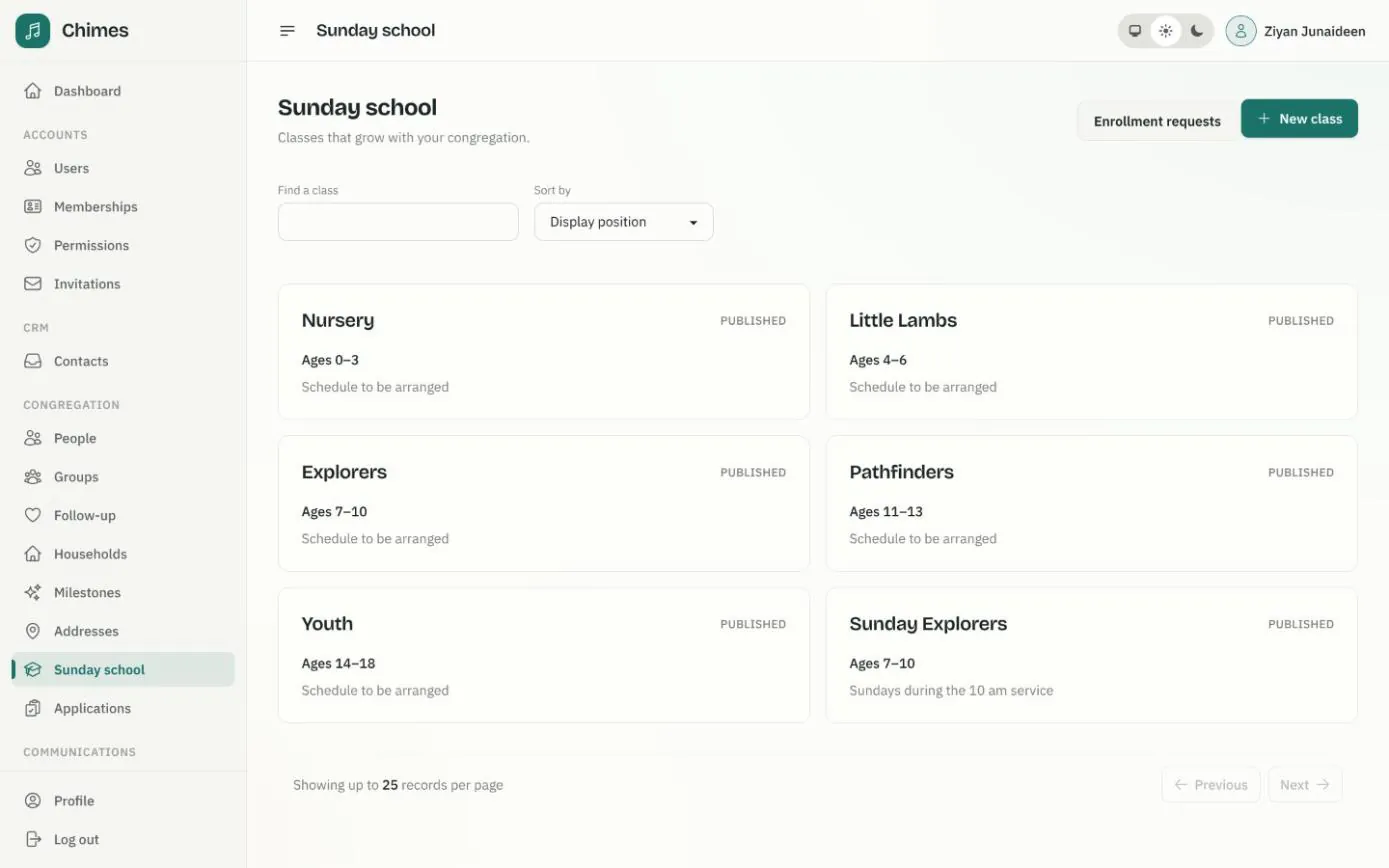Click the Addresses map pin icon

[33, 631]
